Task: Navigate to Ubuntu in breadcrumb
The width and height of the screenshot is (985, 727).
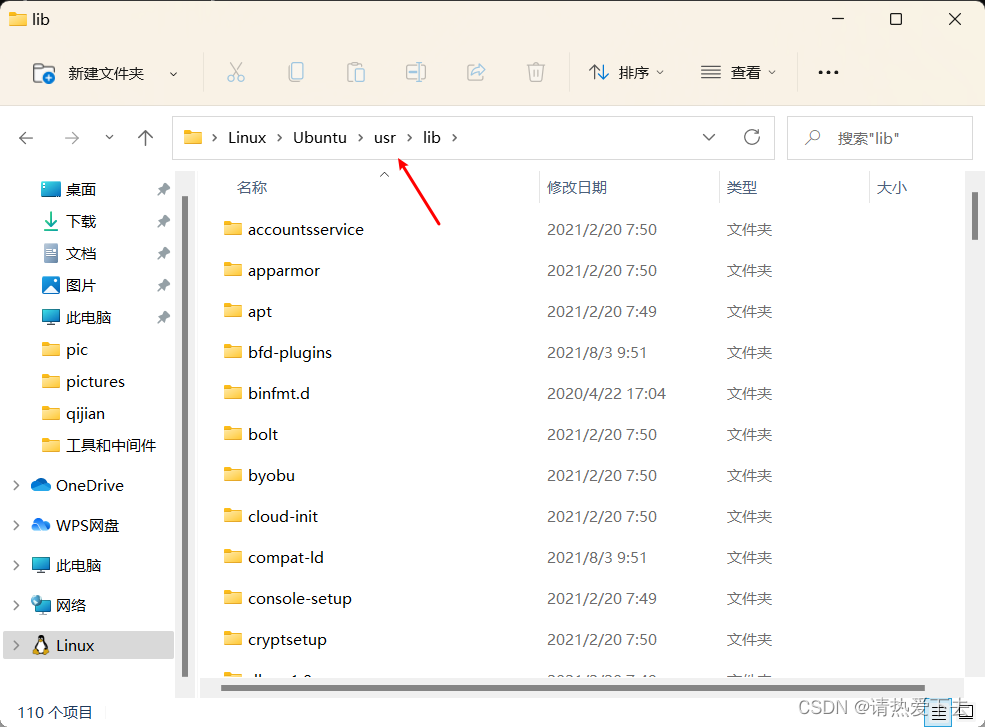Action: [x=320, y=138]
